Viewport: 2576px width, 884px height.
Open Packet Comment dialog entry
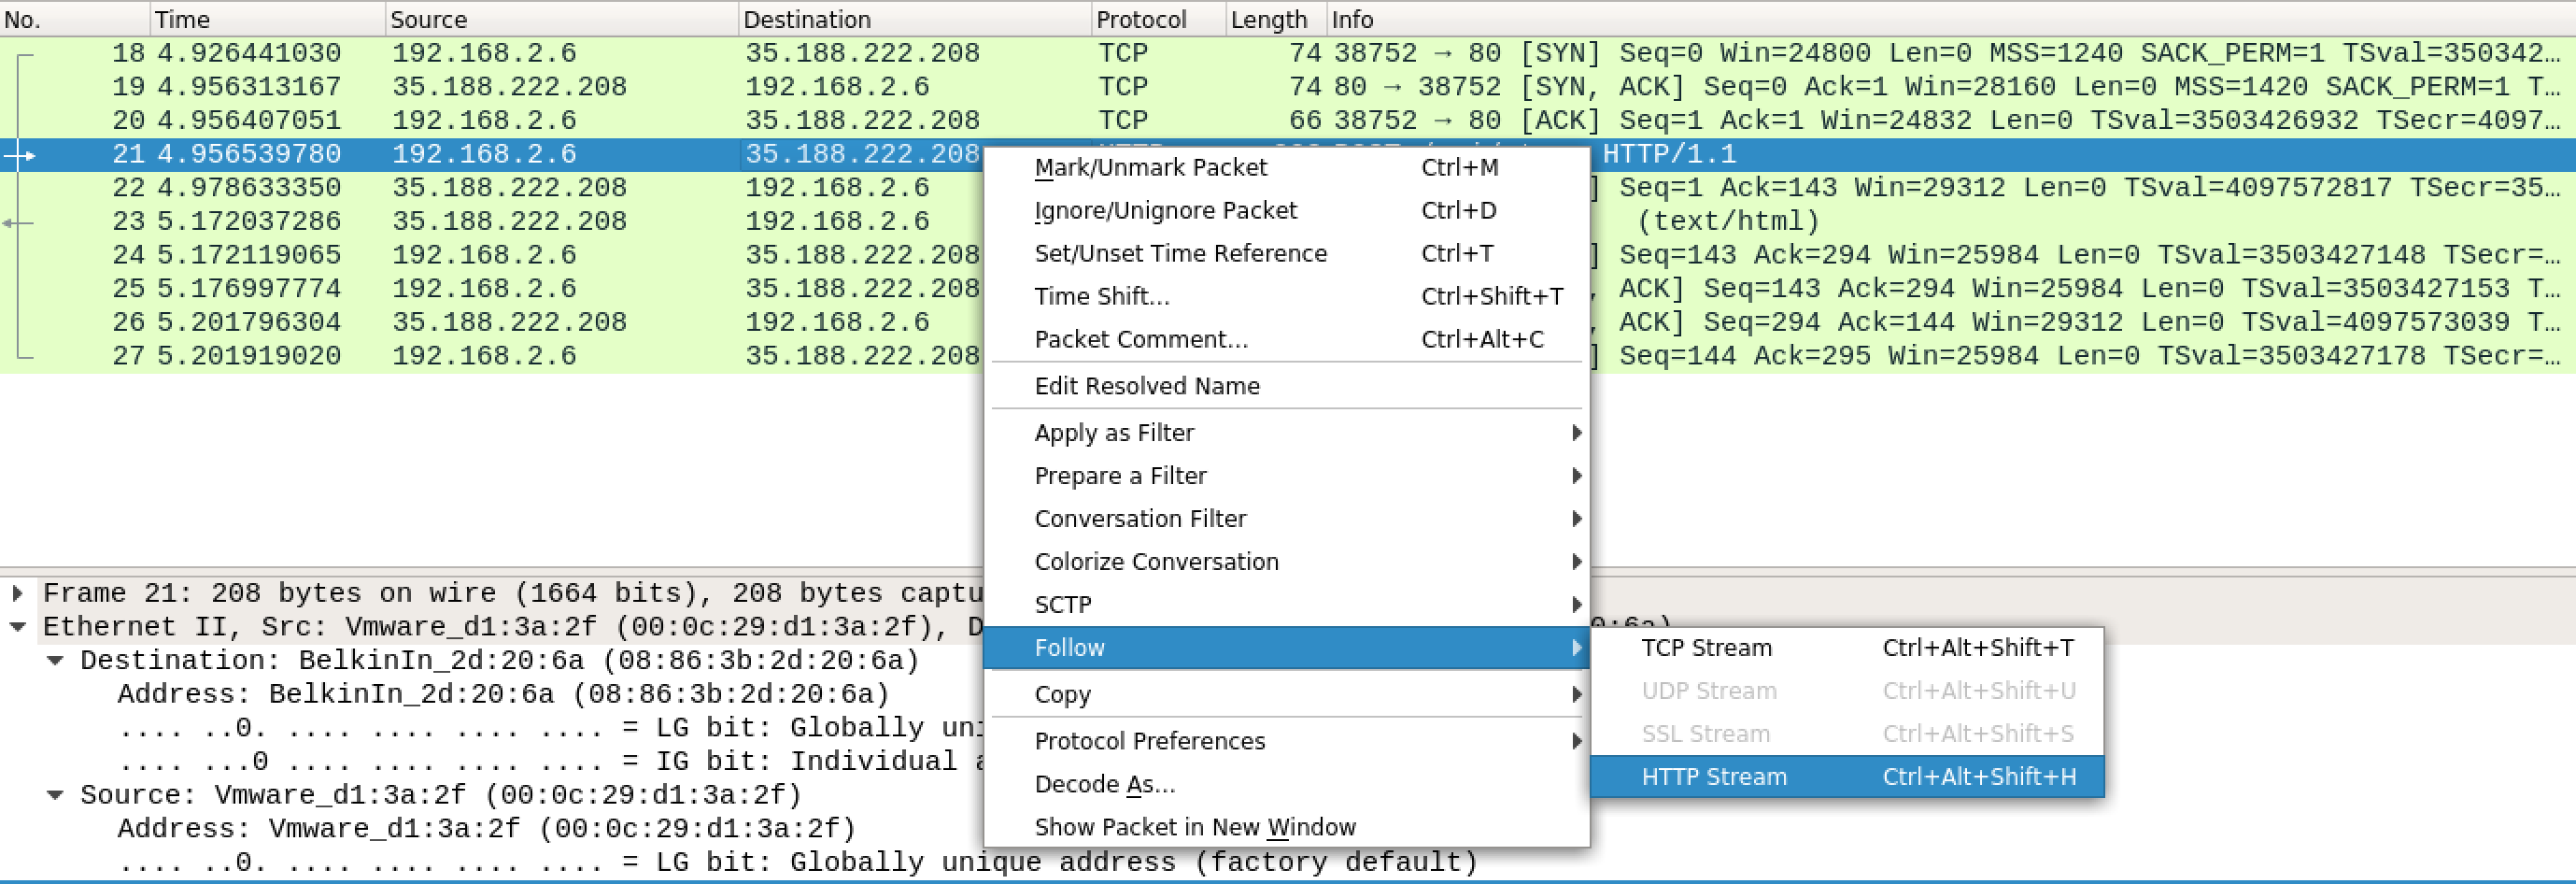[x=1140, y=340]
